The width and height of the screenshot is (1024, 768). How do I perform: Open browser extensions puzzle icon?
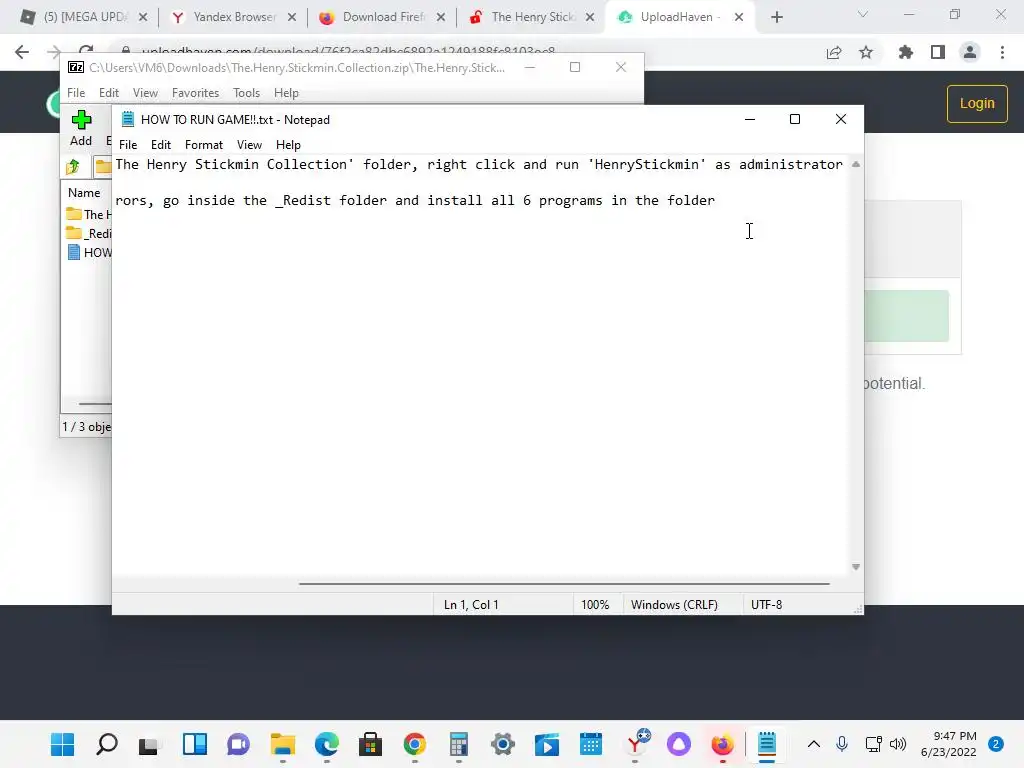(905, 52)
